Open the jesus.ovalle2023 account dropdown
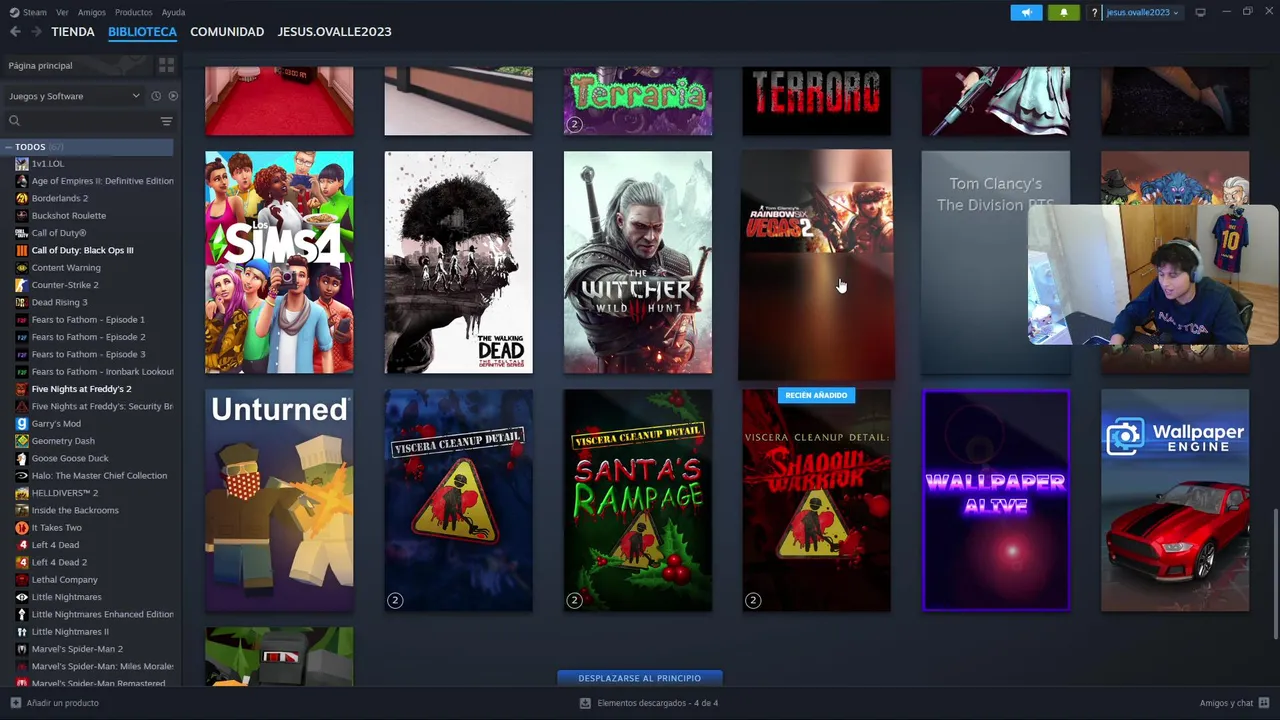The height and width of the screenshot is (720, 1280). (x=1142, y=12)
